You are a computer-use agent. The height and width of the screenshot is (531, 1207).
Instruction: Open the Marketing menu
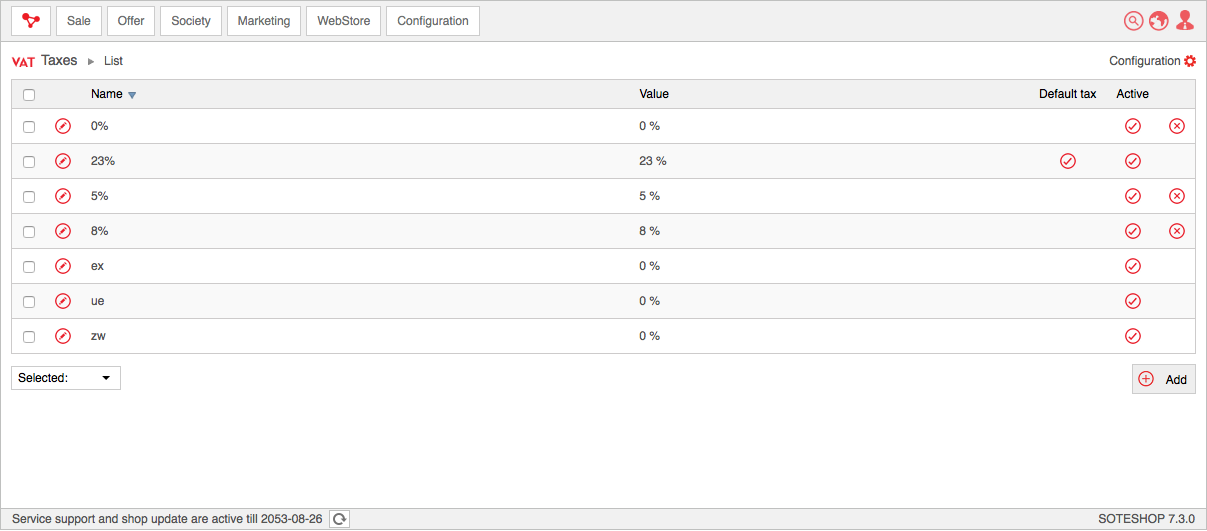[x=264, y=21]
